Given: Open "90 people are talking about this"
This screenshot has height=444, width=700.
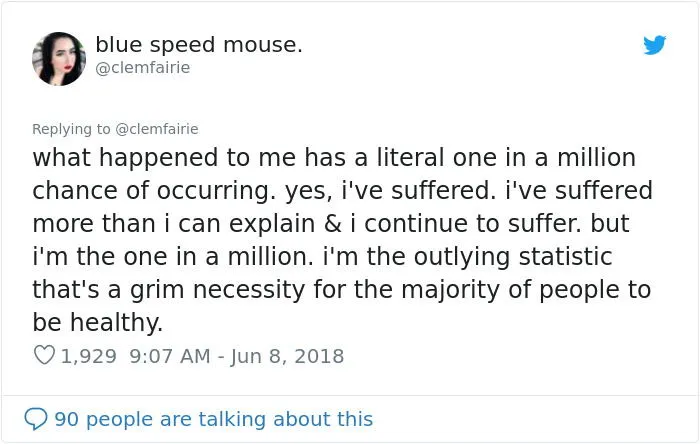Looking at the screenshot, I should pos(213,419).
